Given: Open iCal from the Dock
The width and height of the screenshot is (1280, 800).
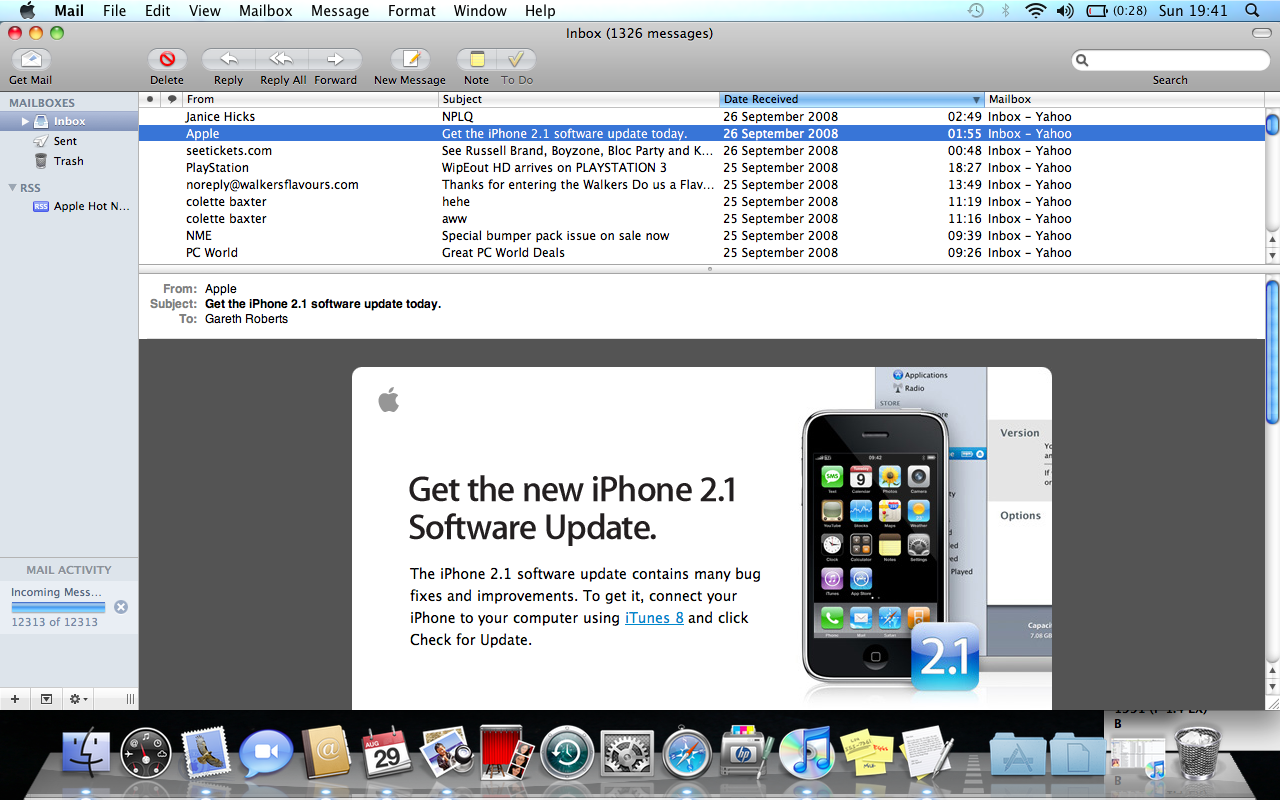Looking at the screenshot, I should [x=387, y=752].
